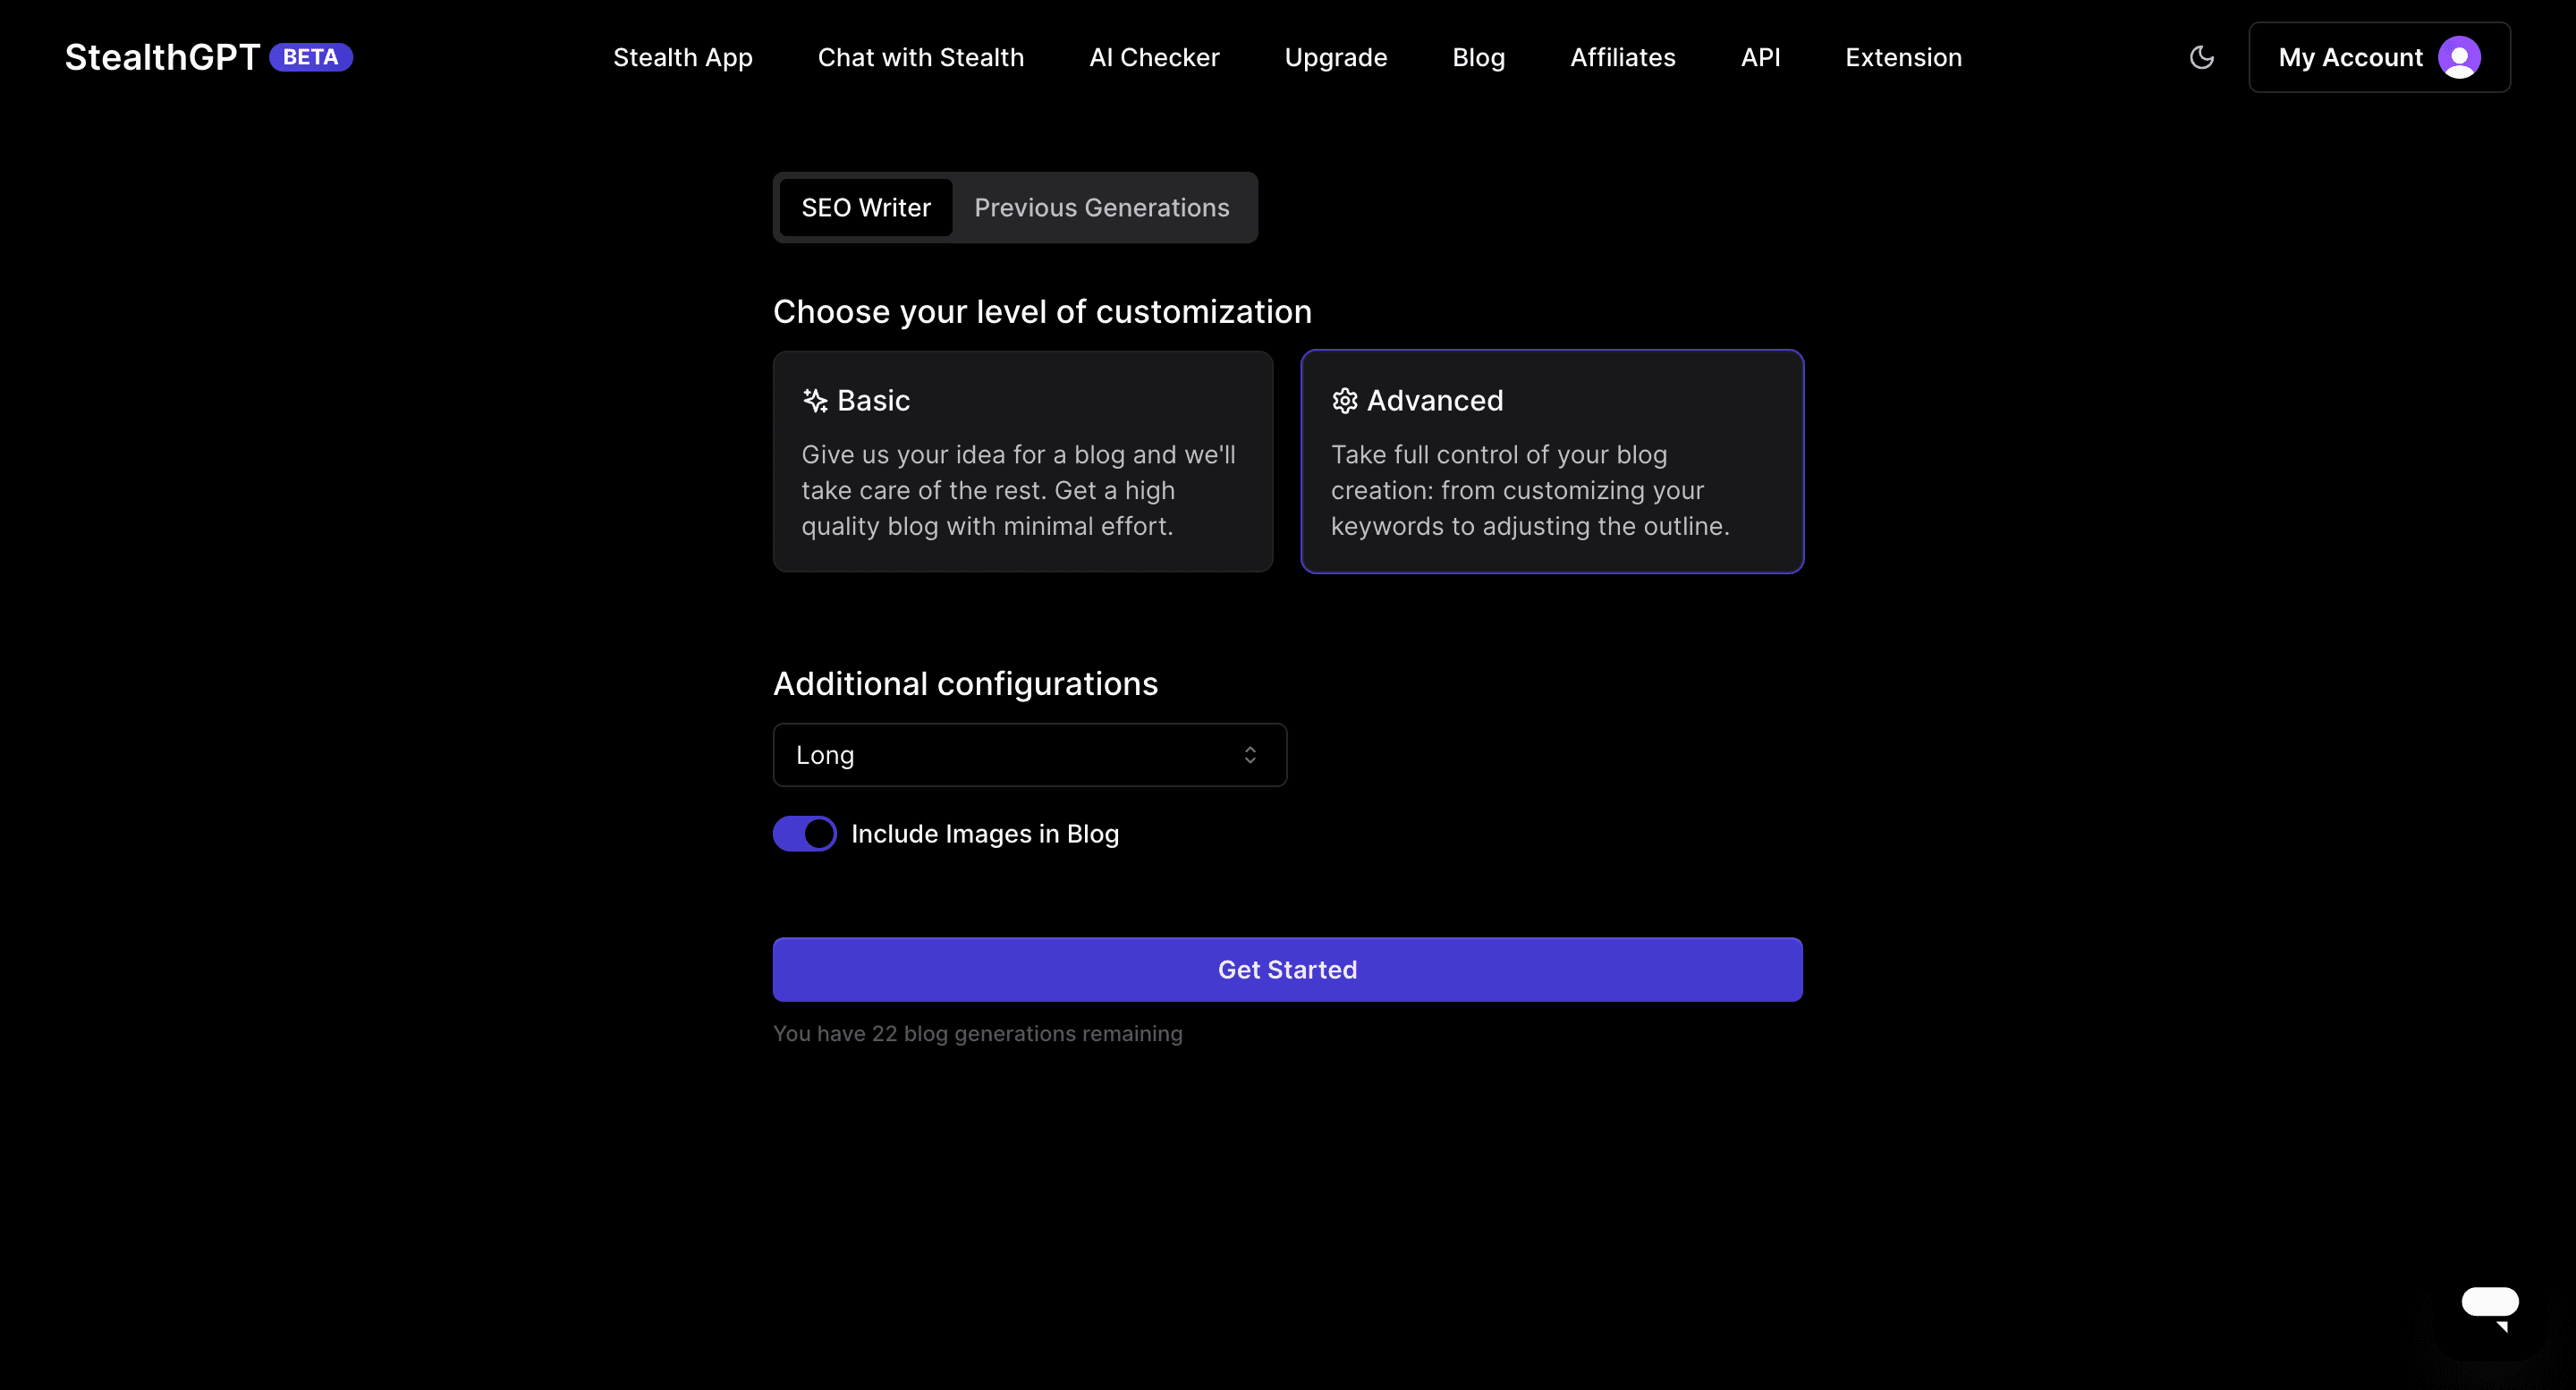Switch to Previous Generations tab
The width and height of the screenshot is (2576, 1390).
1101,208
